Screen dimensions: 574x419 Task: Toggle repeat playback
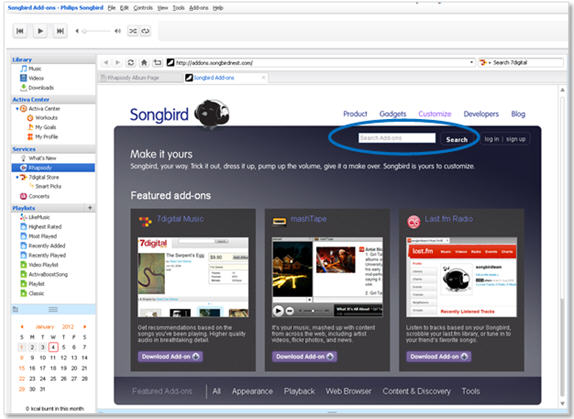click(x=146, y=31)
